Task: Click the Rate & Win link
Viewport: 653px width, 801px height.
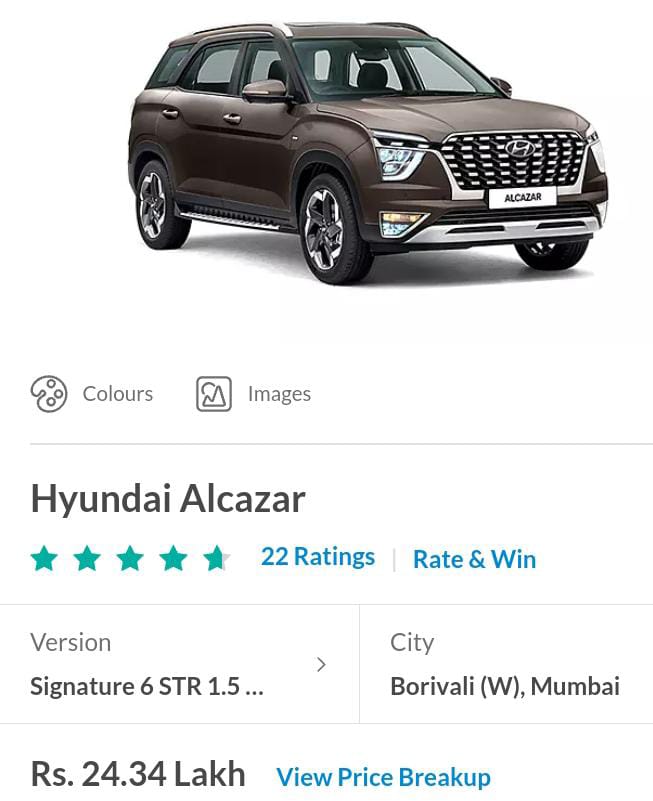Action: tap(474, 559)
